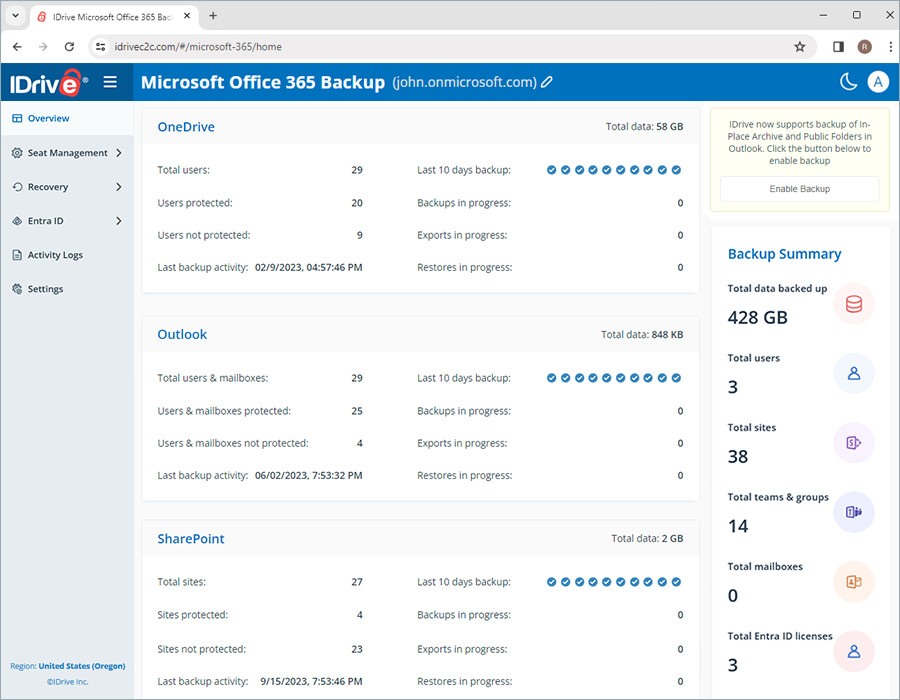Click the Total data backed up database icon

tap(854, 304)
